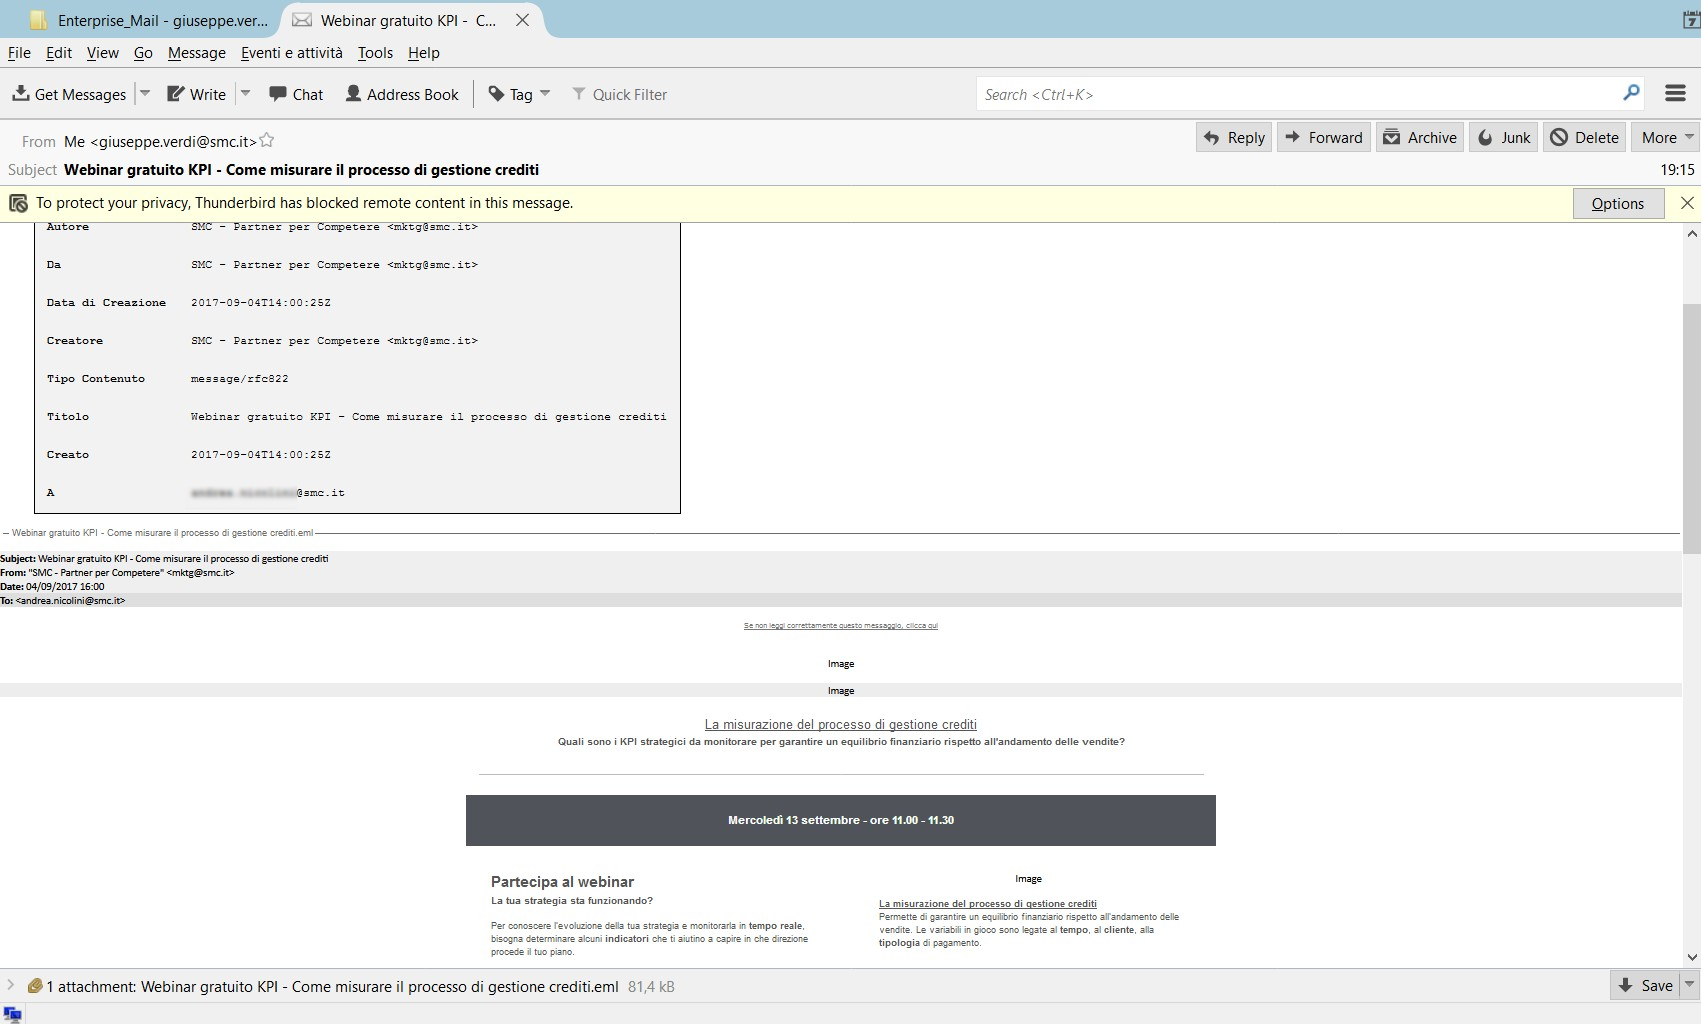Expand the attachment list chevron

point(11,986)
